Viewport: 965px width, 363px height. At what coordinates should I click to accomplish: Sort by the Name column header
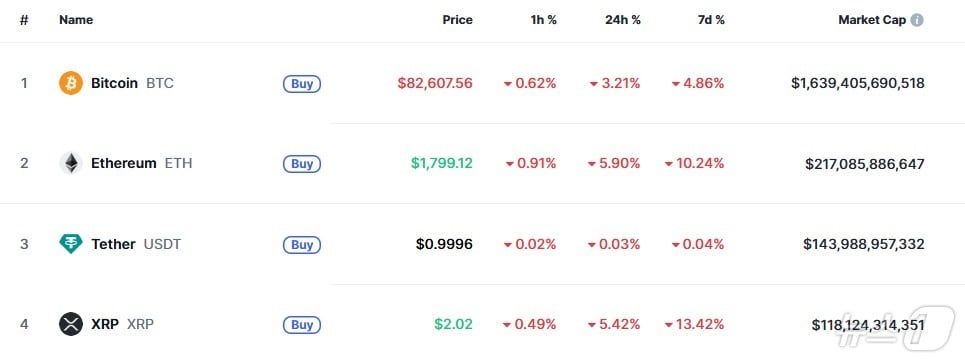tap(76, 20)
